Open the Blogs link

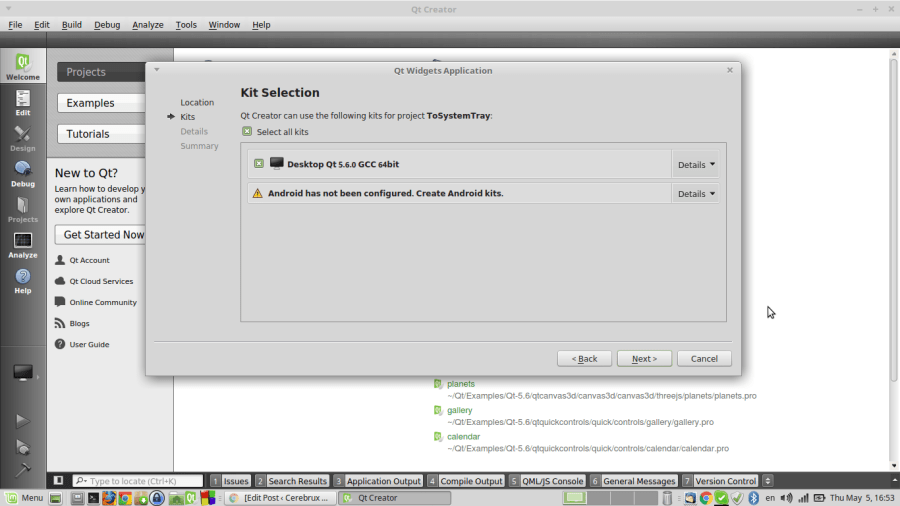pyautogui.click(x=79, y=324)
